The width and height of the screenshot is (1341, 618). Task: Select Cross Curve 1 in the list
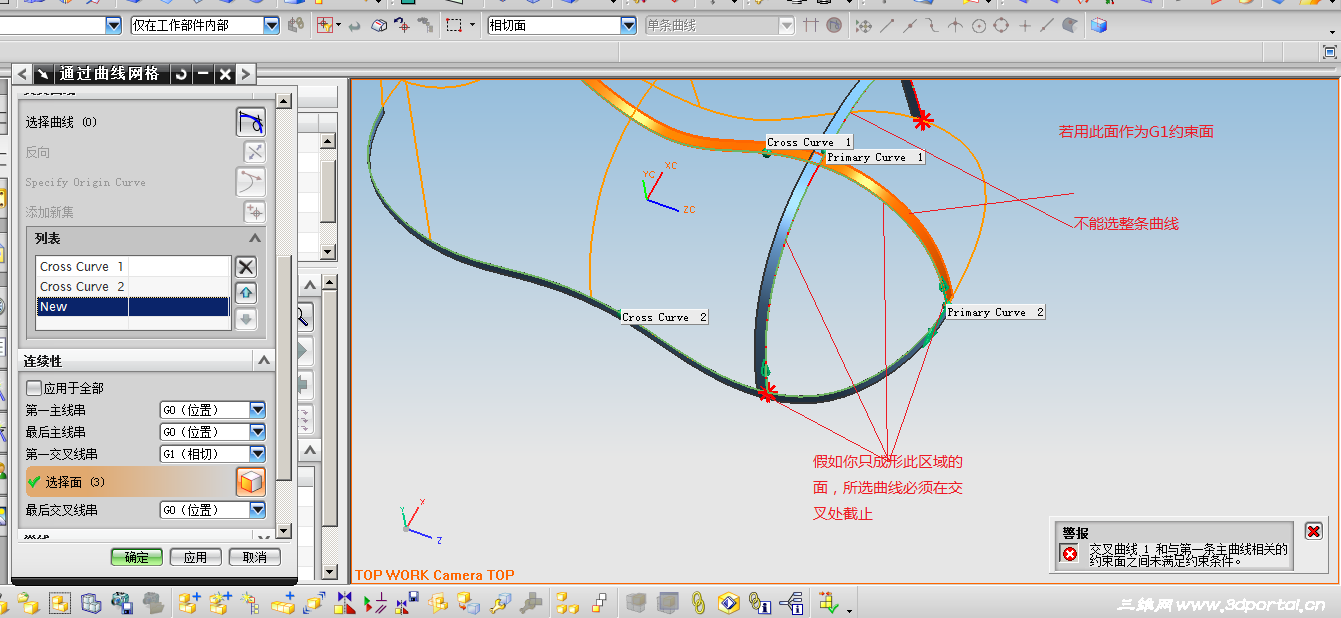pos(133,267)
